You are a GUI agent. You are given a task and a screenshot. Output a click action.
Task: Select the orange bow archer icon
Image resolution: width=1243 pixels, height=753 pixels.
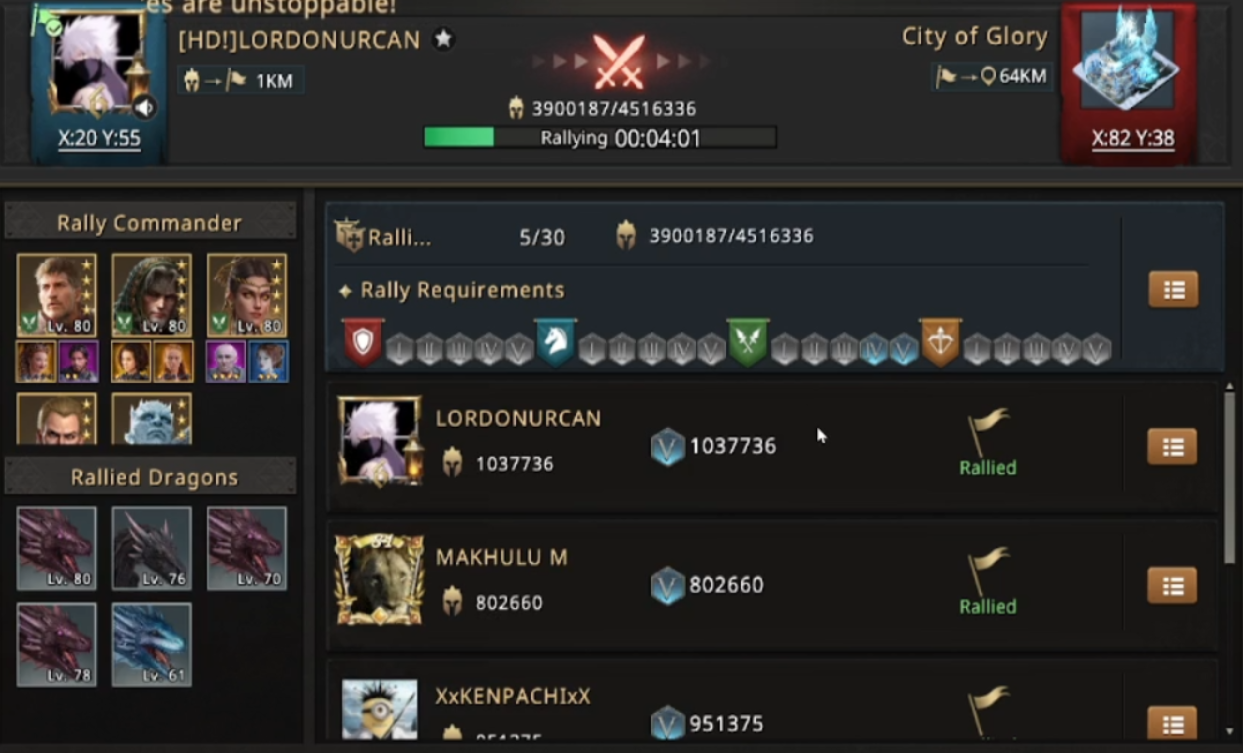941,342
